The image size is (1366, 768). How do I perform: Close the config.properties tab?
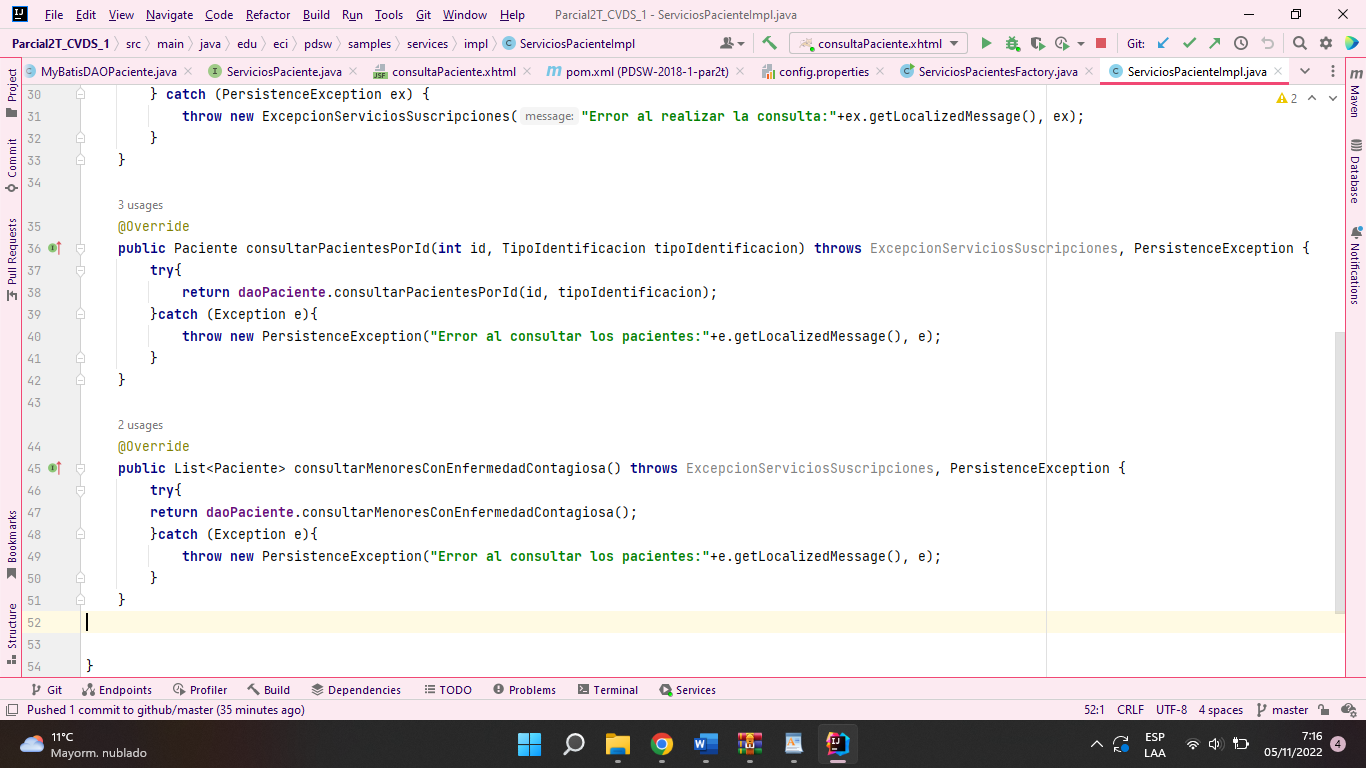pyautogui.click(x=879, y=72)
